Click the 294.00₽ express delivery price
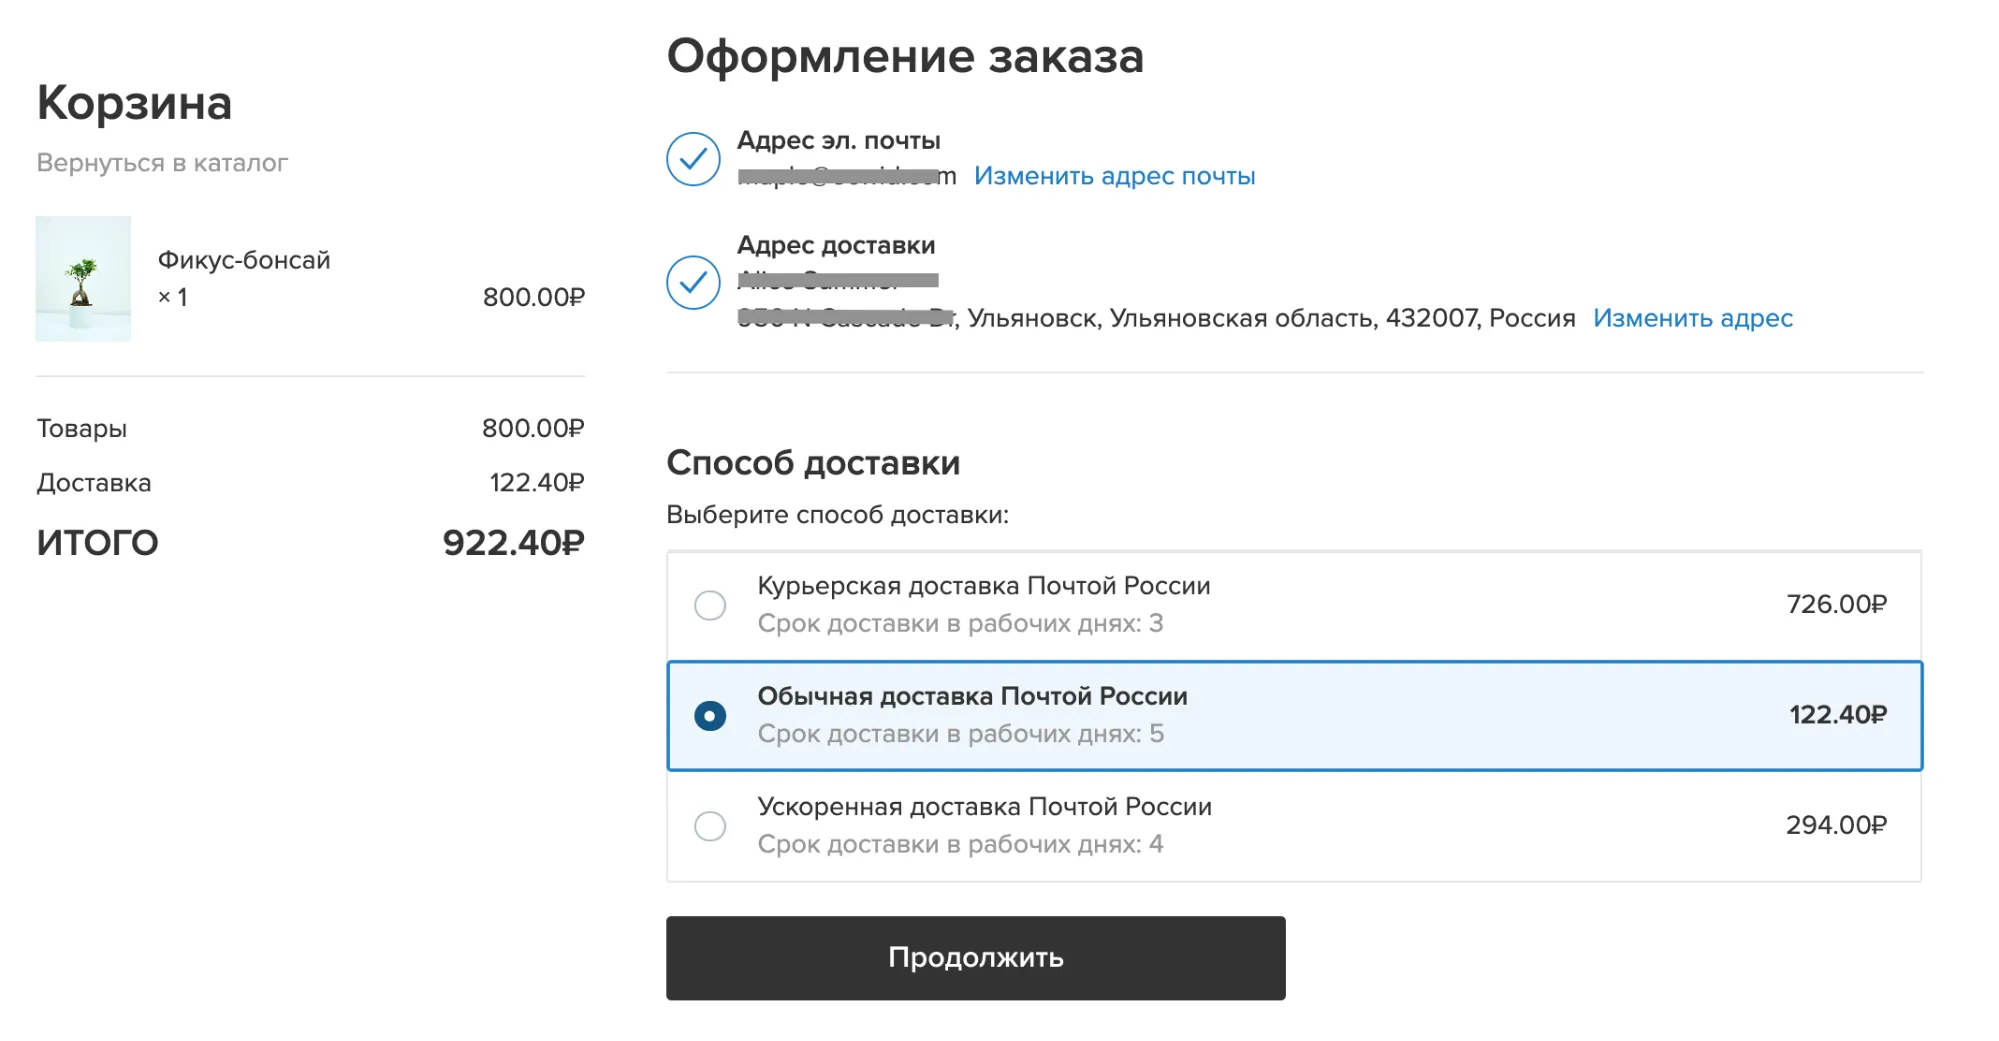 [1837, 825]
